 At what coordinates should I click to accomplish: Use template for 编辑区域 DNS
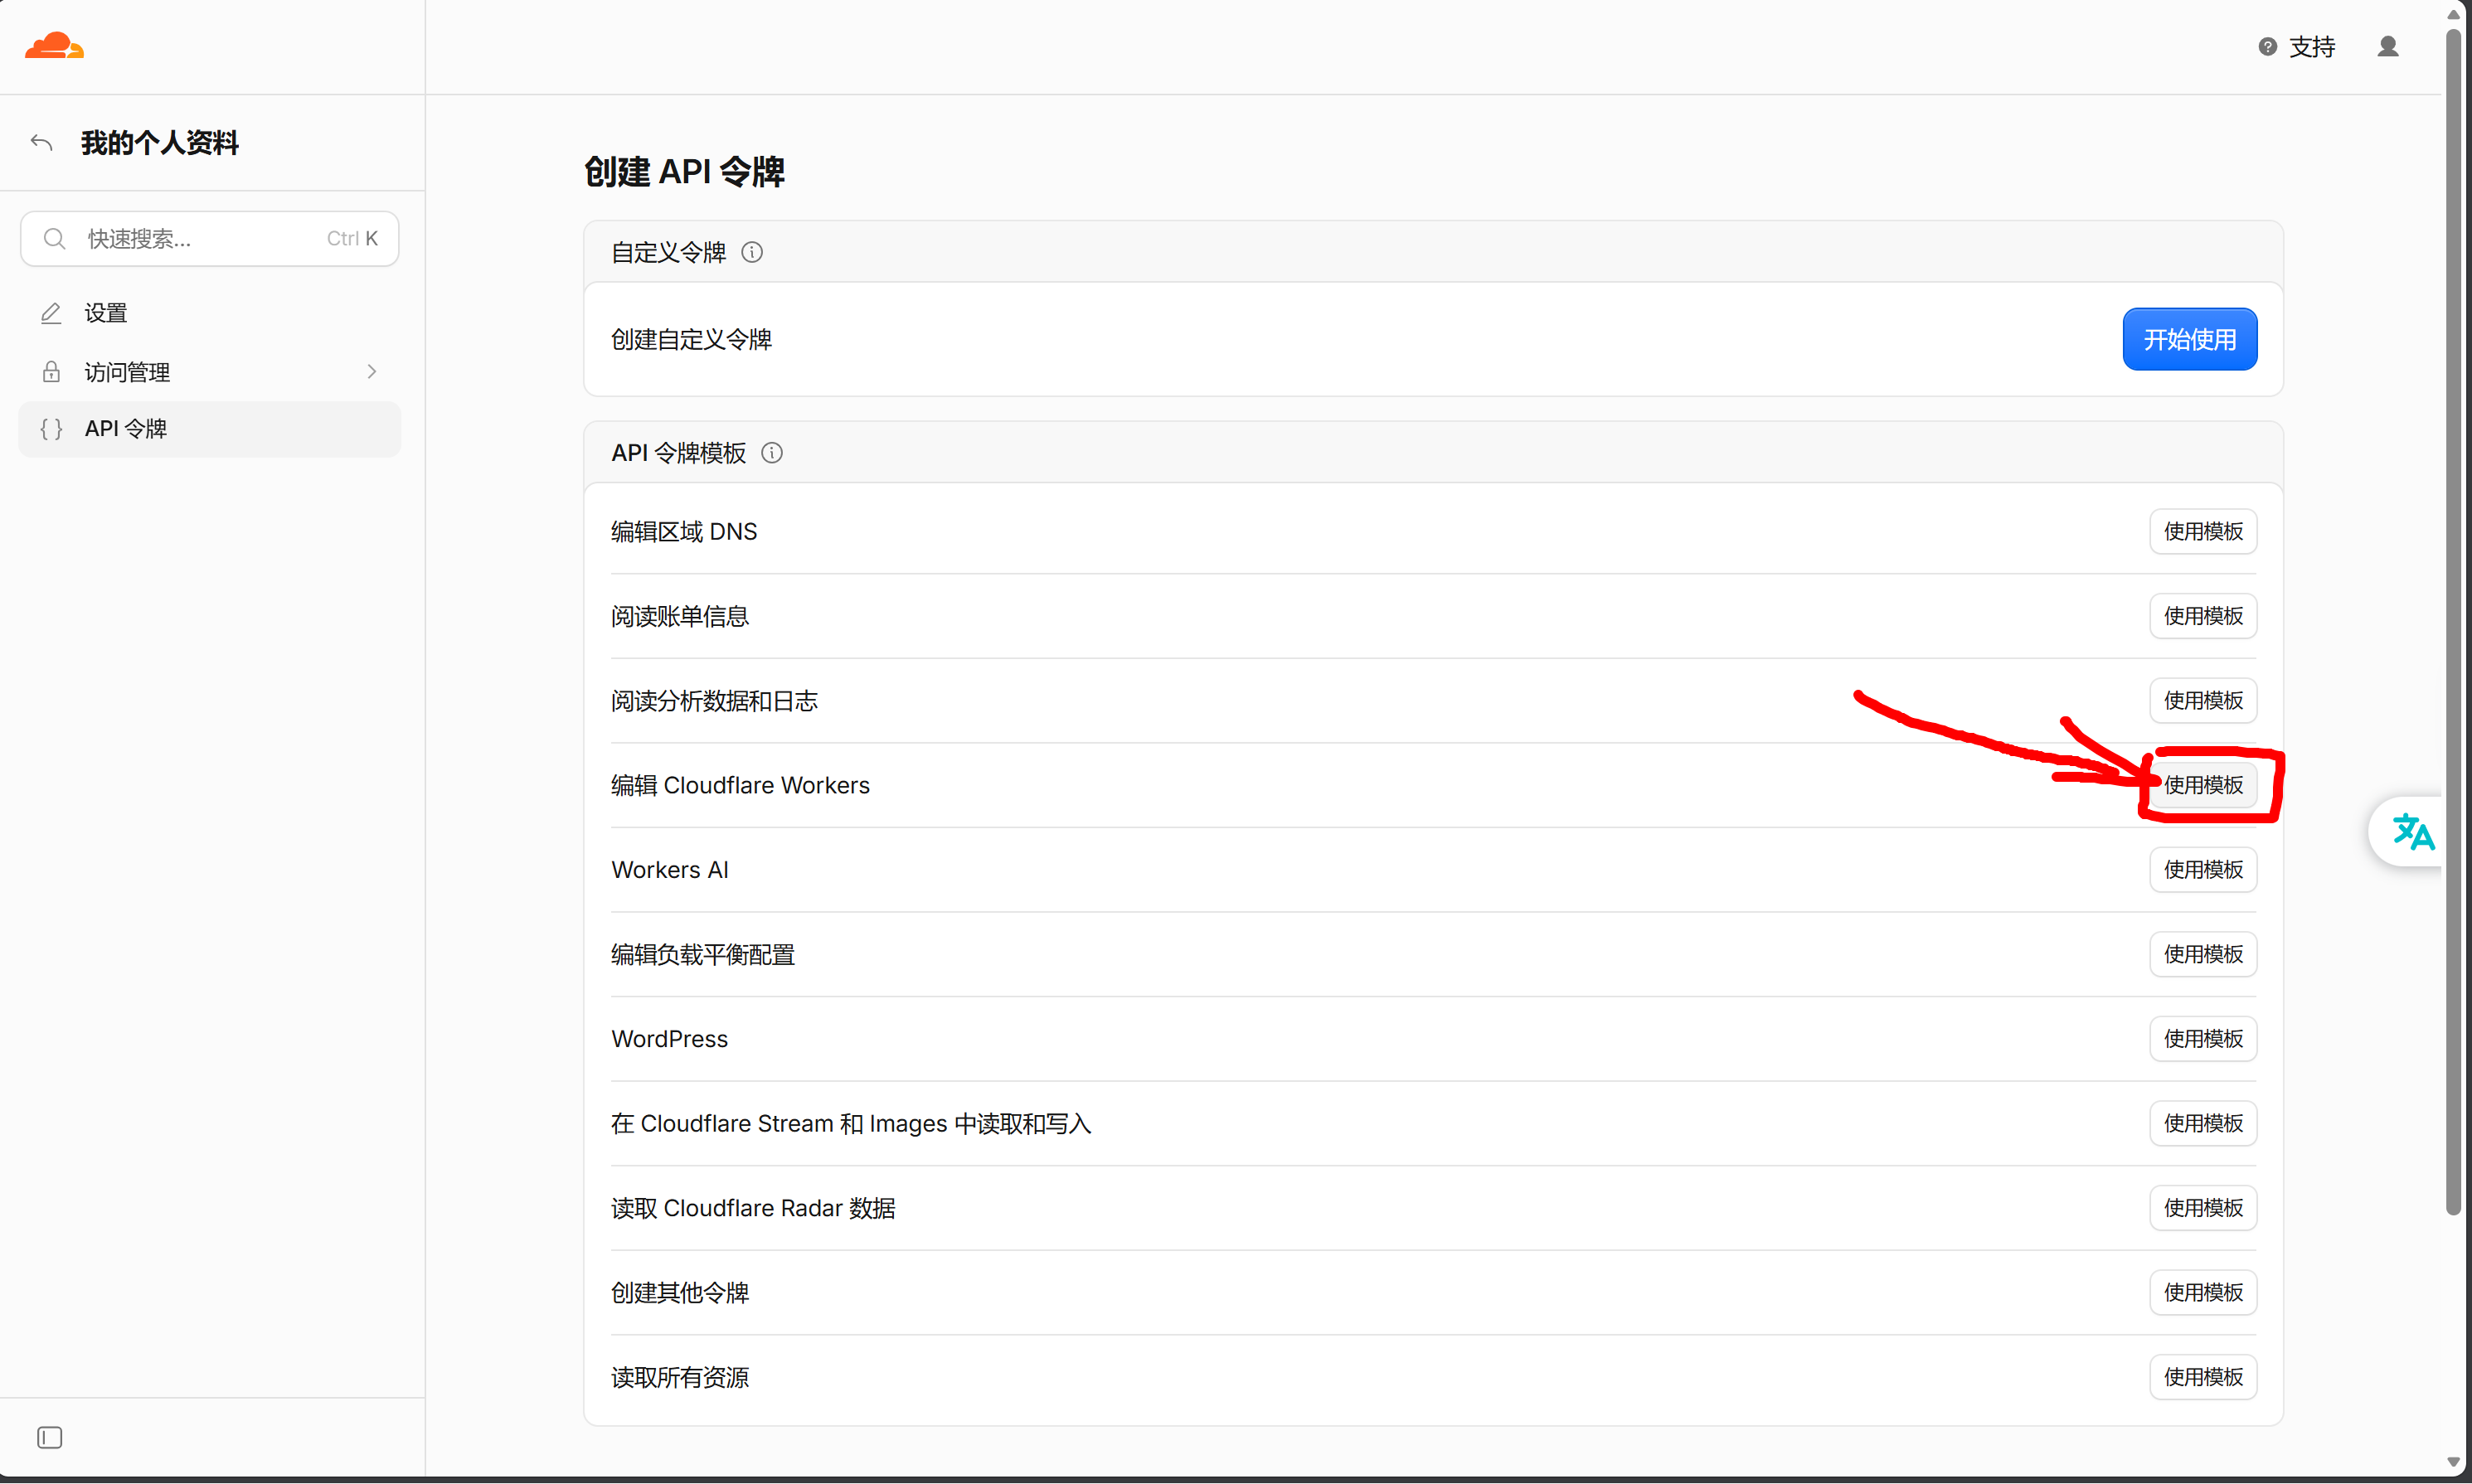tap(2202, 531)
